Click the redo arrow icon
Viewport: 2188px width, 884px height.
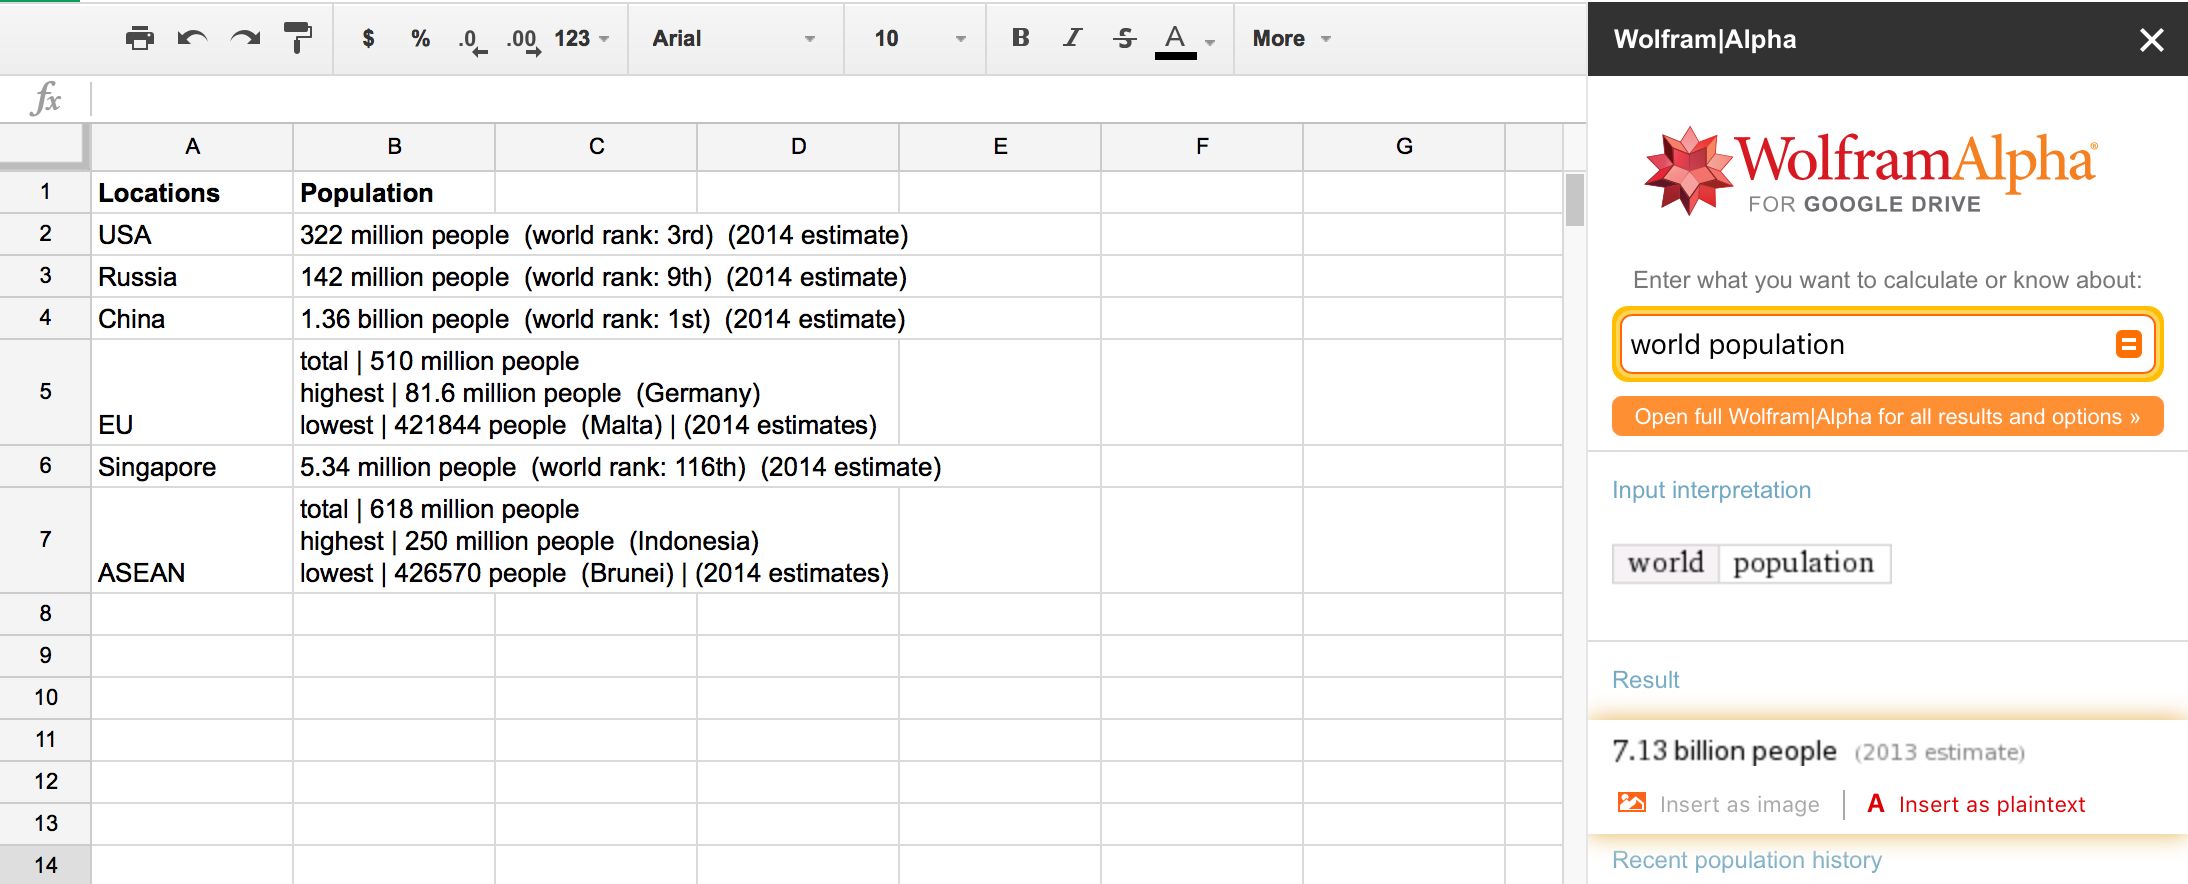(x=245, y=39)
